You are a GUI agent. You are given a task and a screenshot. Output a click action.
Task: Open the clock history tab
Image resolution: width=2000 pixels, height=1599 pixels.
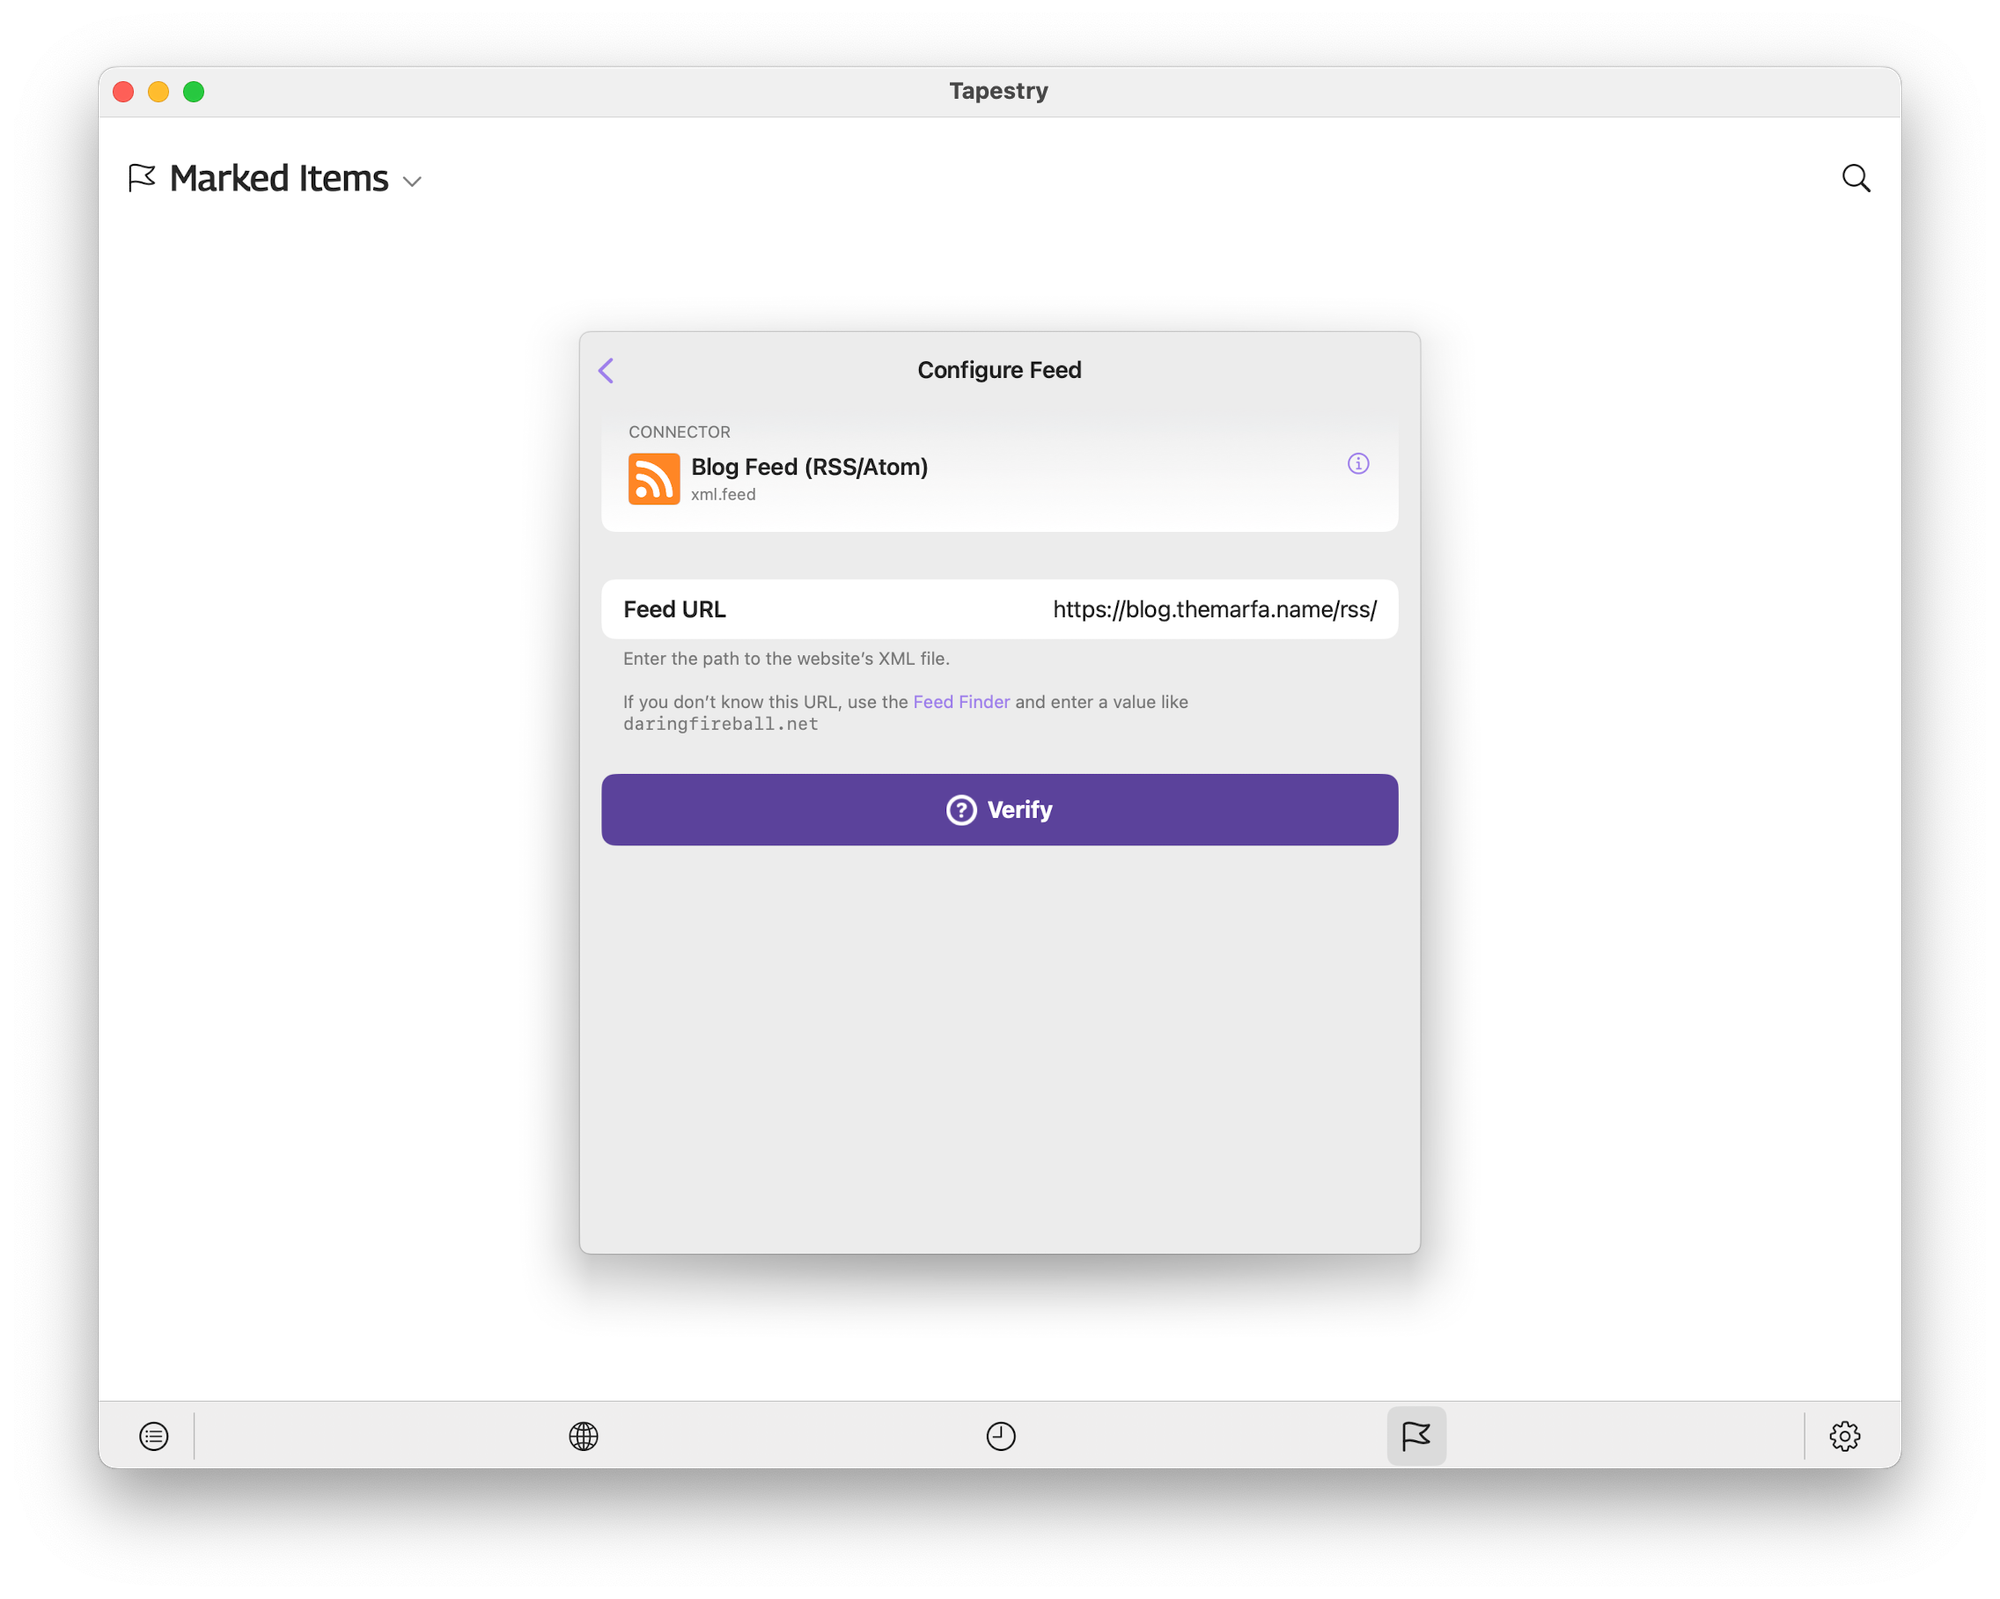pos(1000,1436)
